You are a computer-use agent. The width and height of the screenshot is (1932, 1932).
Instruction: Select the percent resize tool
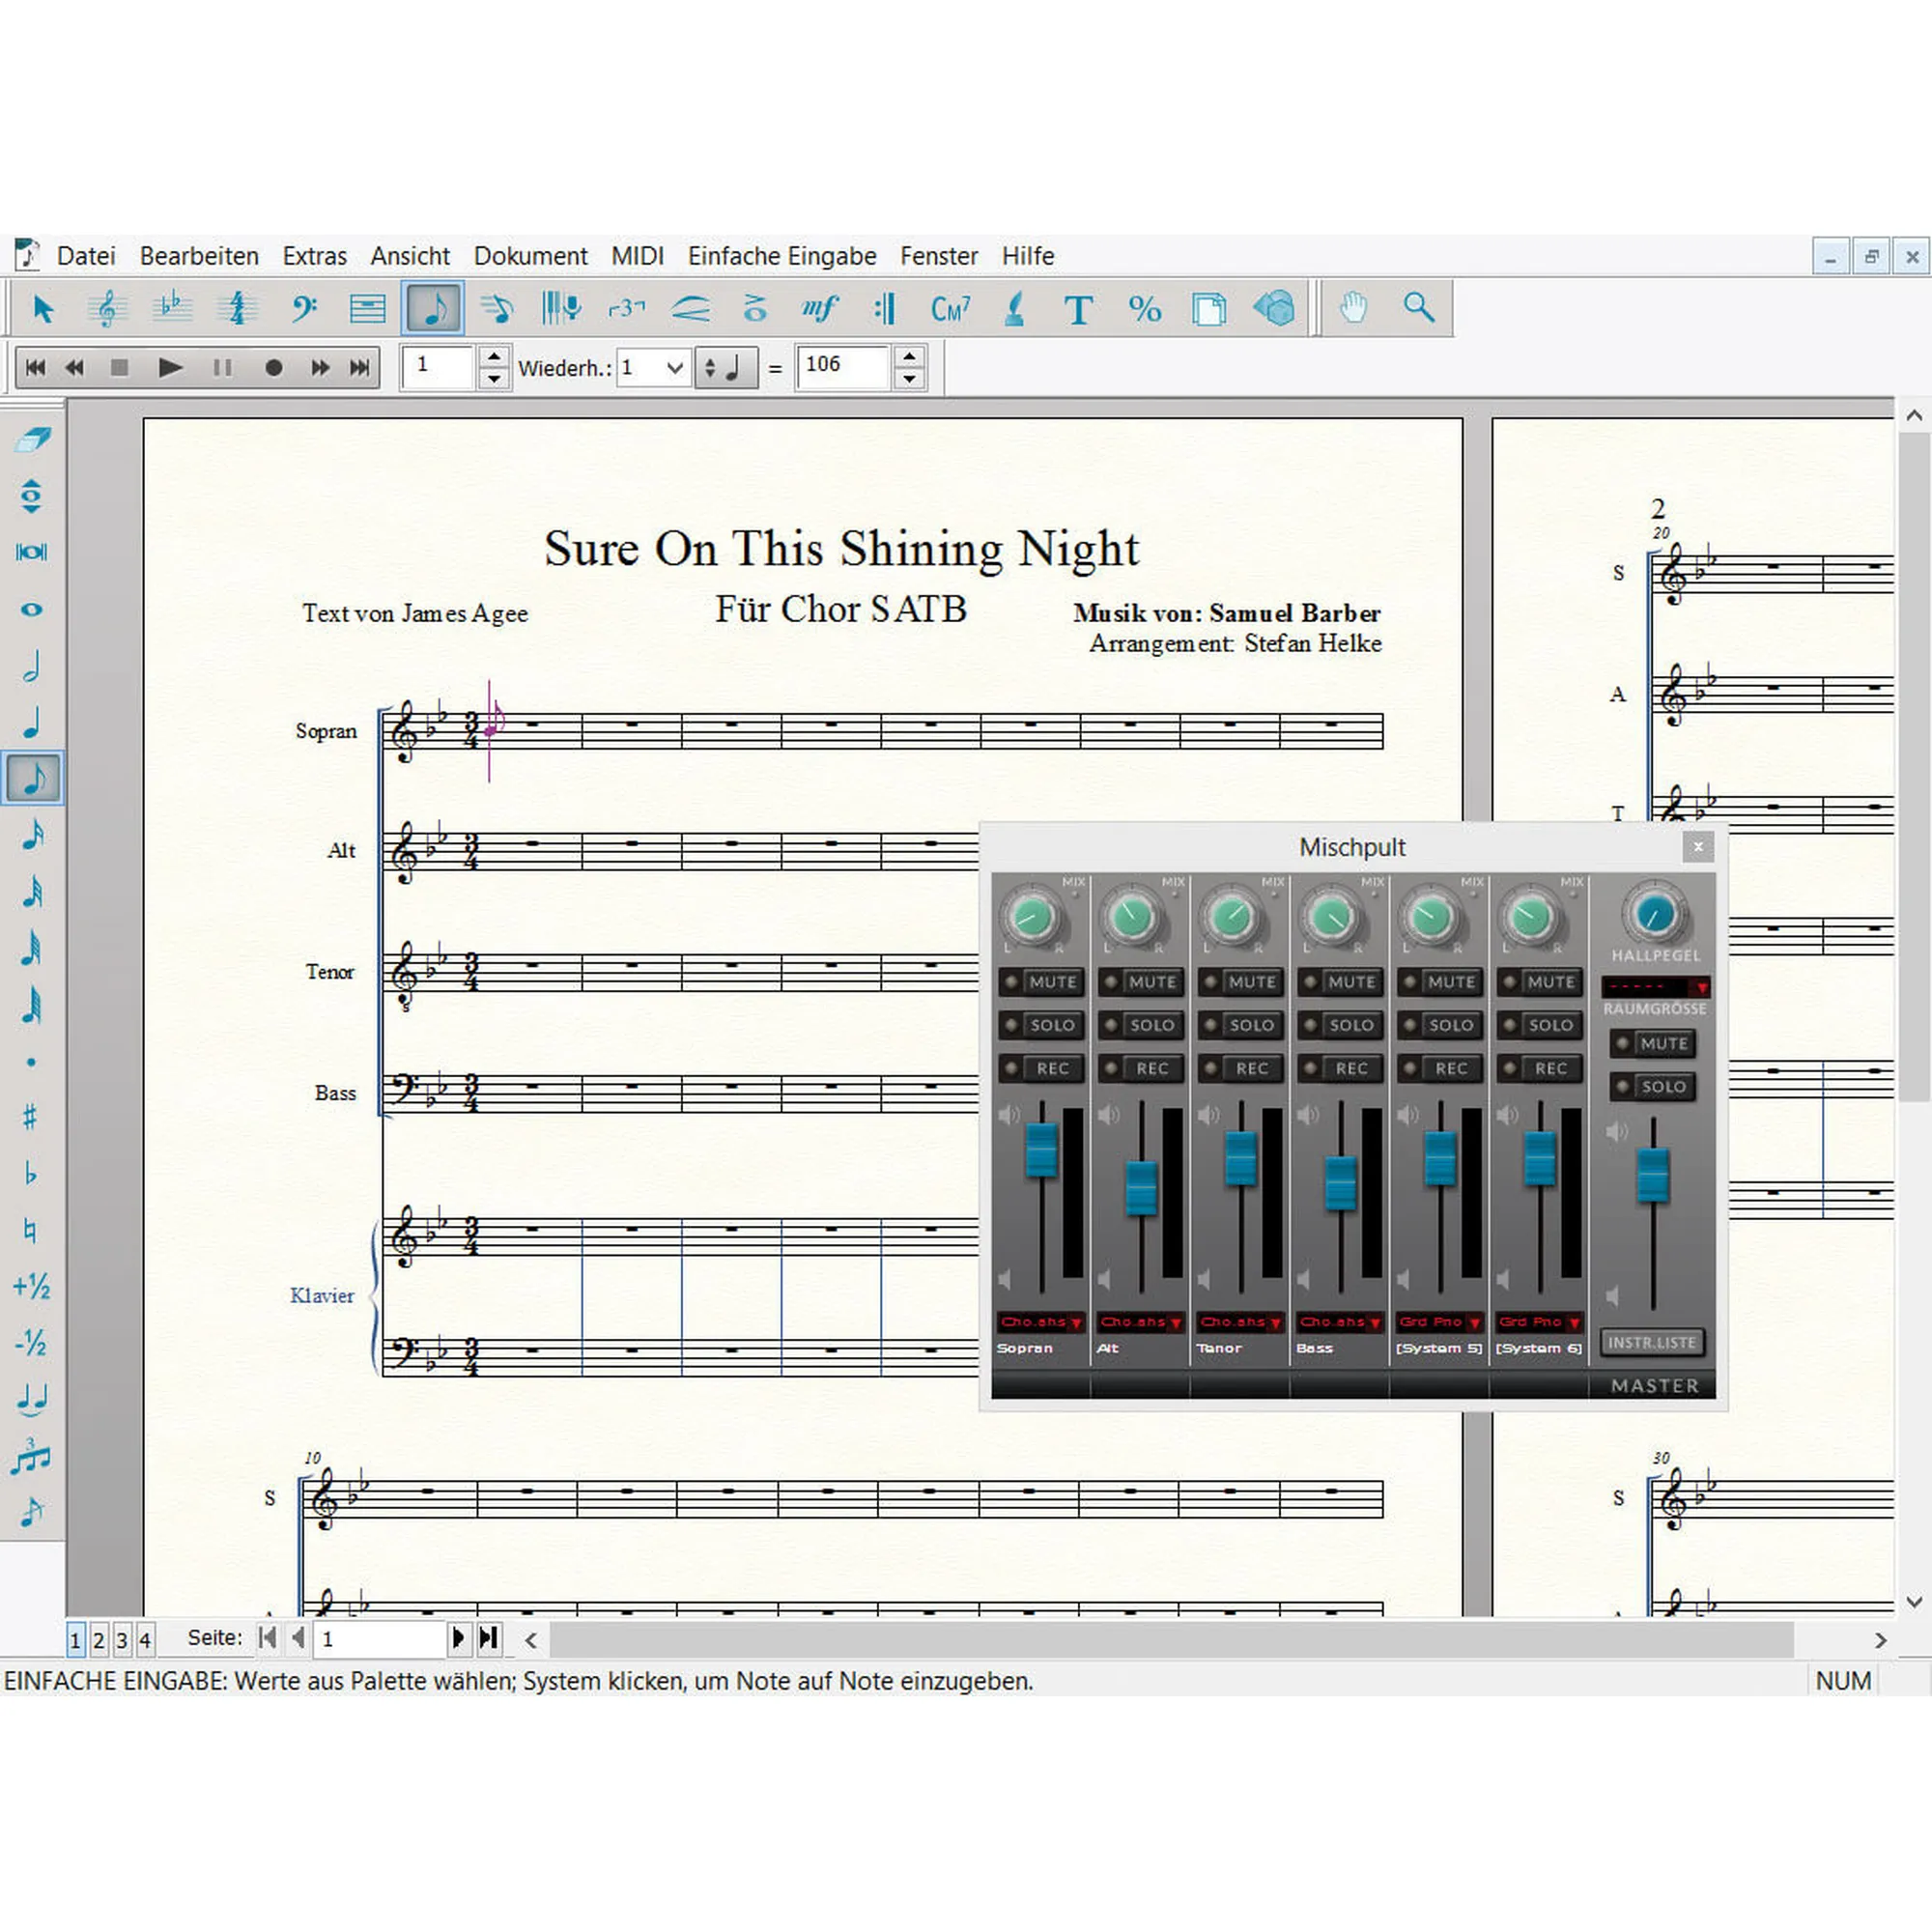coord(1144,308)
